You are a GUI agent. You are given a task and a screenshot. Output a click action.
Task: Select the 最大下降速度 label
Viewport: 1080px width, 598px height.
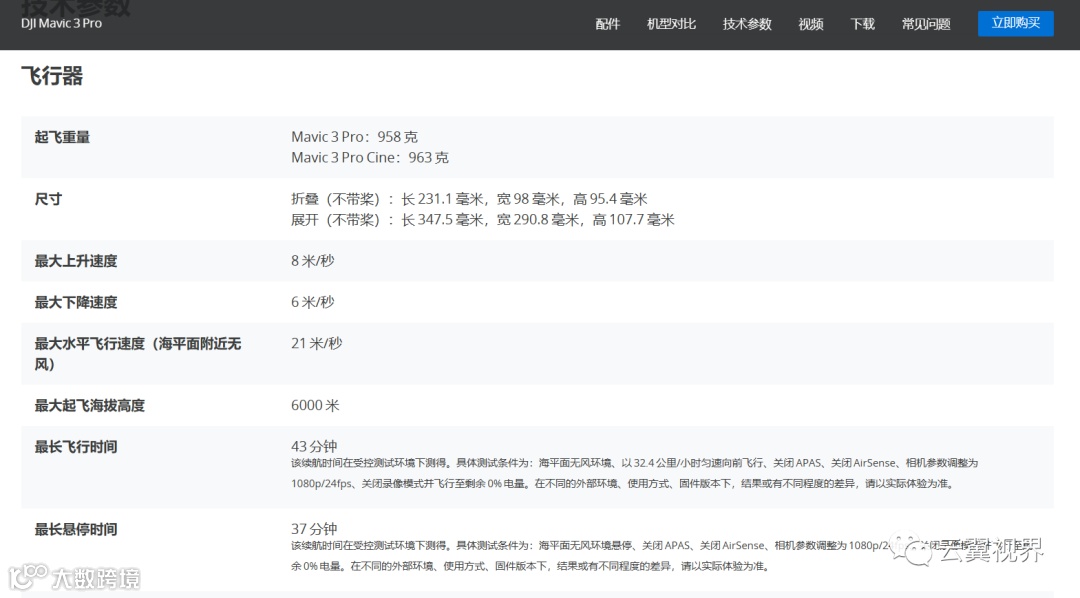click(76, 302)
